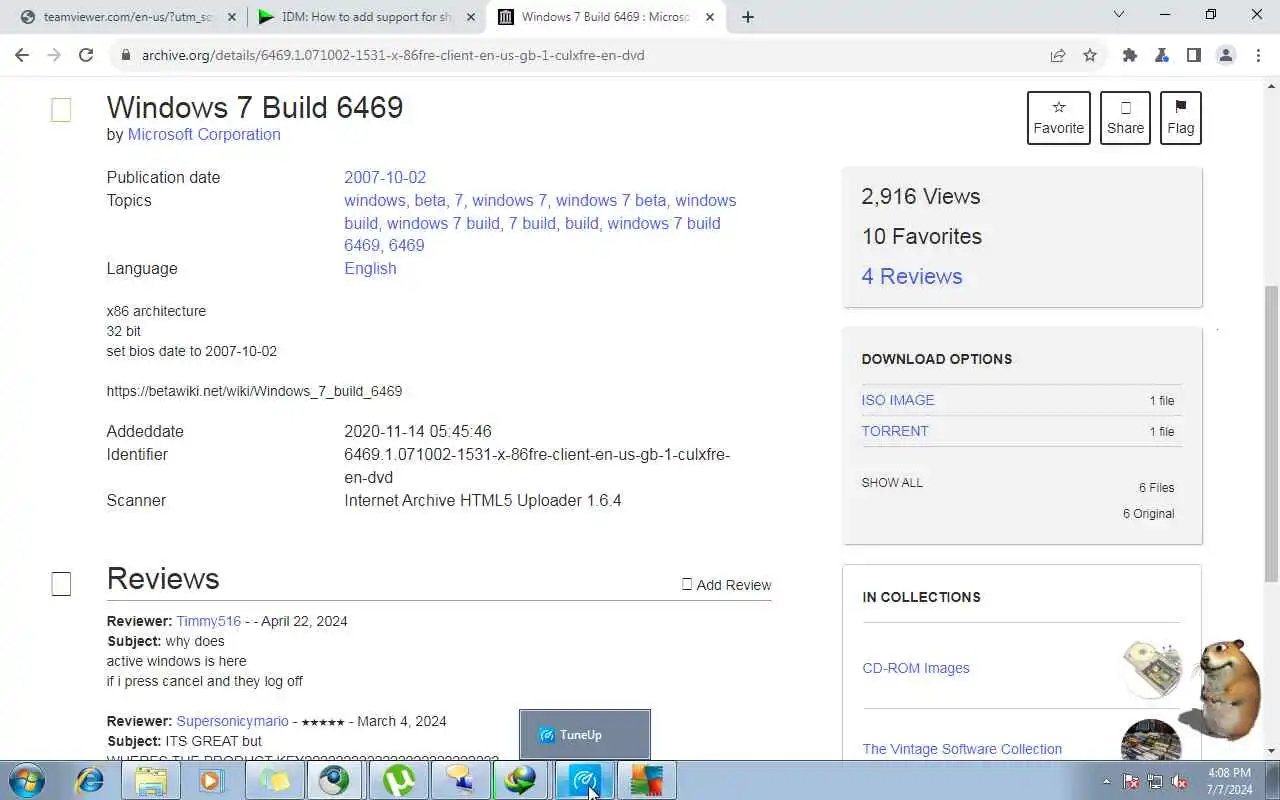Click the icon beside Reviews heading
This screenshot has width=1280, height=800.
pos(61,584)
